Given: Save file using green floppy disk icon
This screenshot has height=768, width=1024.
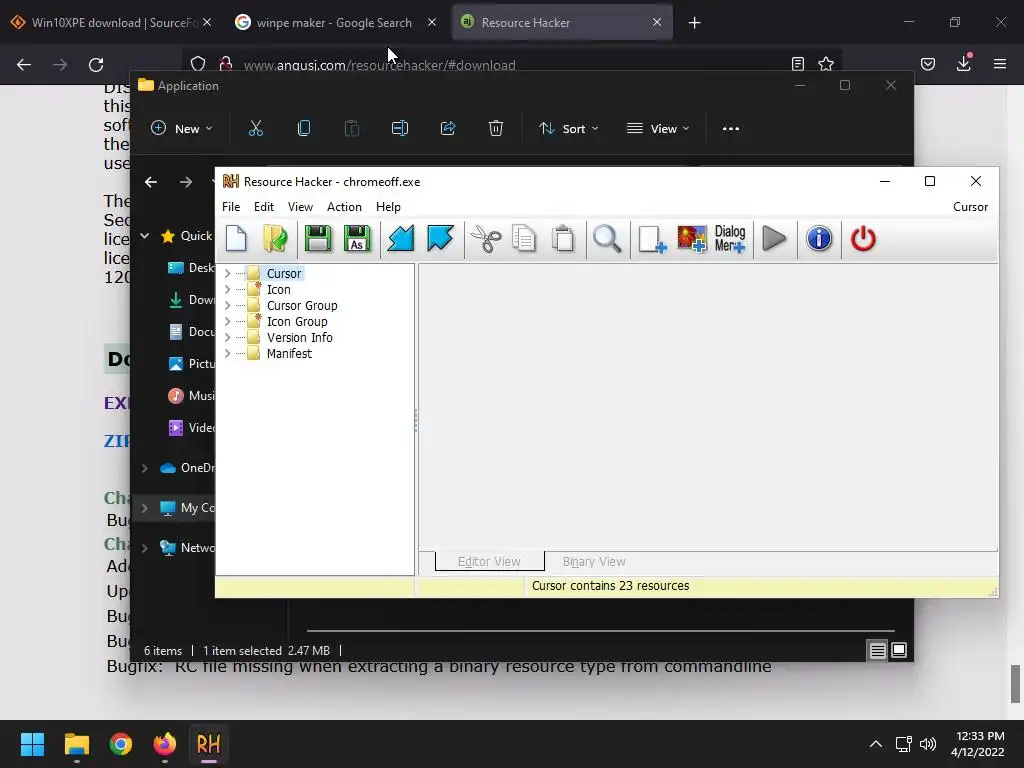Looking at the screenshot, I should coord(318,238).
